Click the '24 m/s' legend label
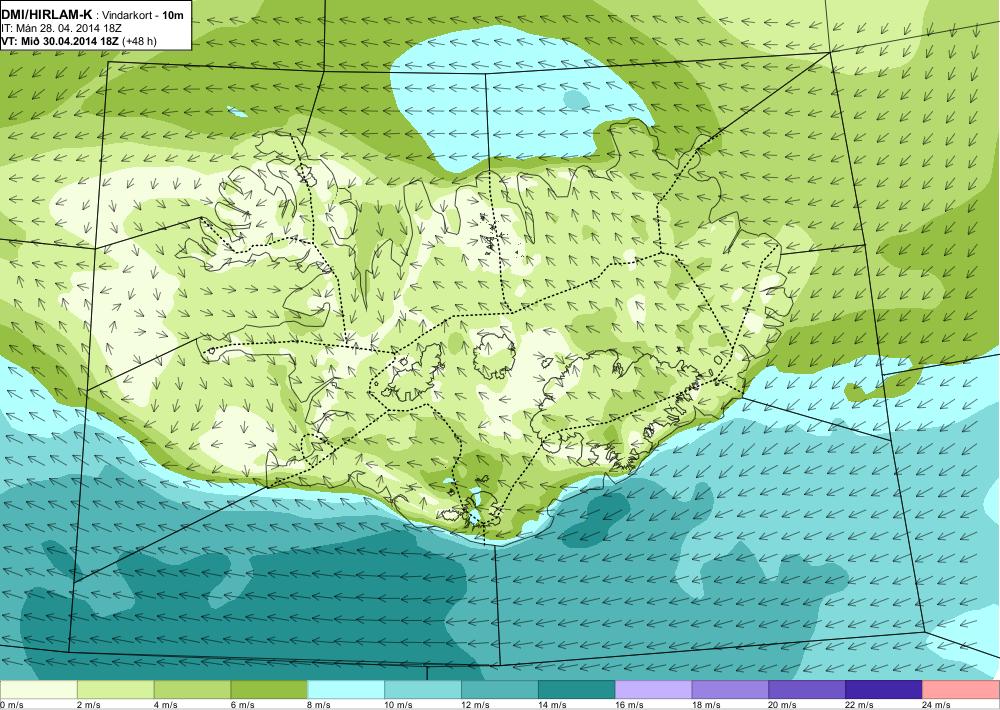 (x=937, y=705)
